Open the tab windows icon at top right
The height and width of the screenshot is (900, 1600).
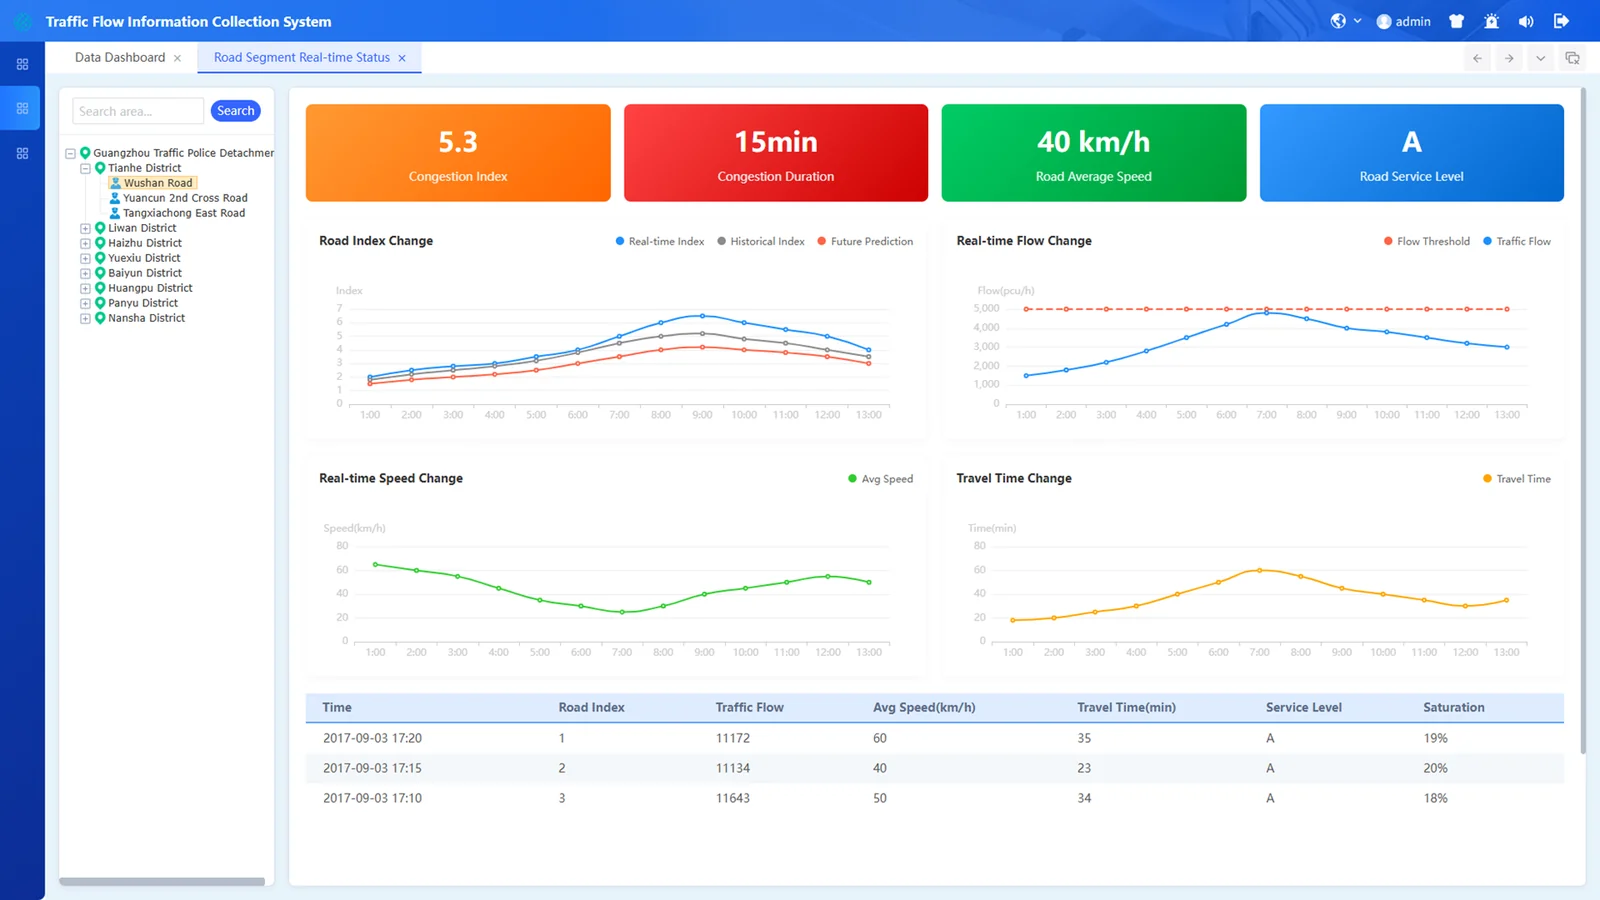coord(1572,58)
